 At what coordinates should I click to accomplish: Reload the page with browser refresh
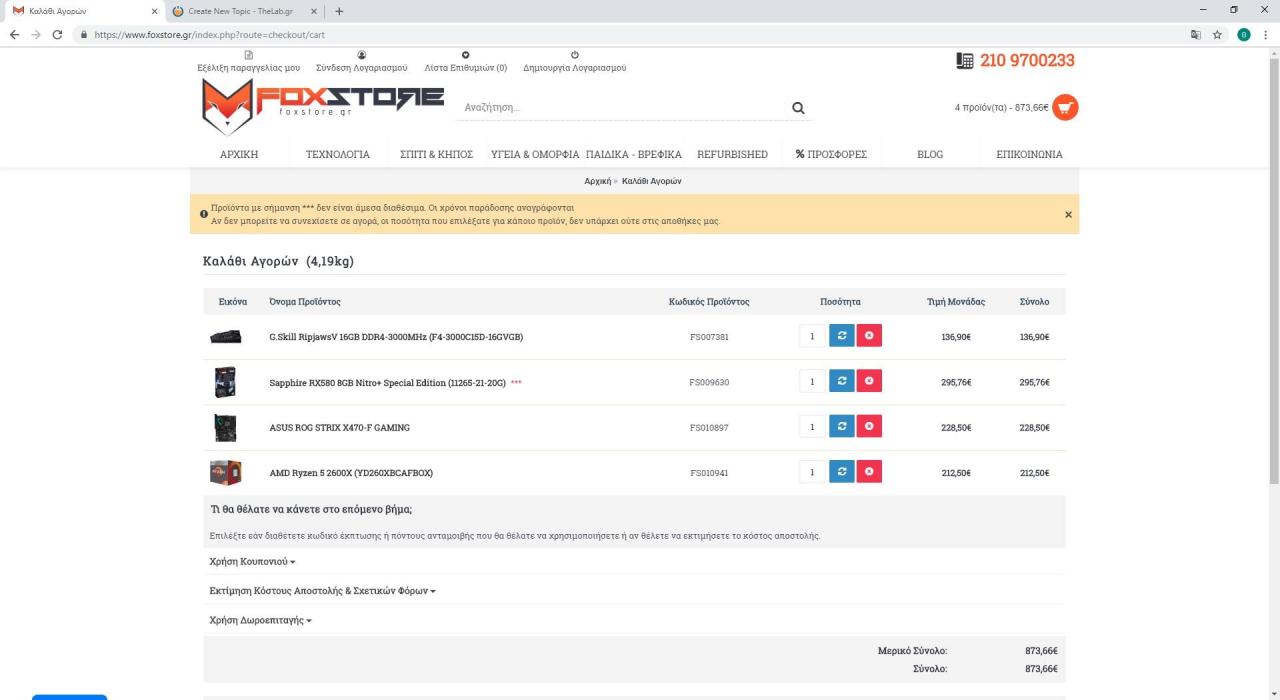point(58,34)
